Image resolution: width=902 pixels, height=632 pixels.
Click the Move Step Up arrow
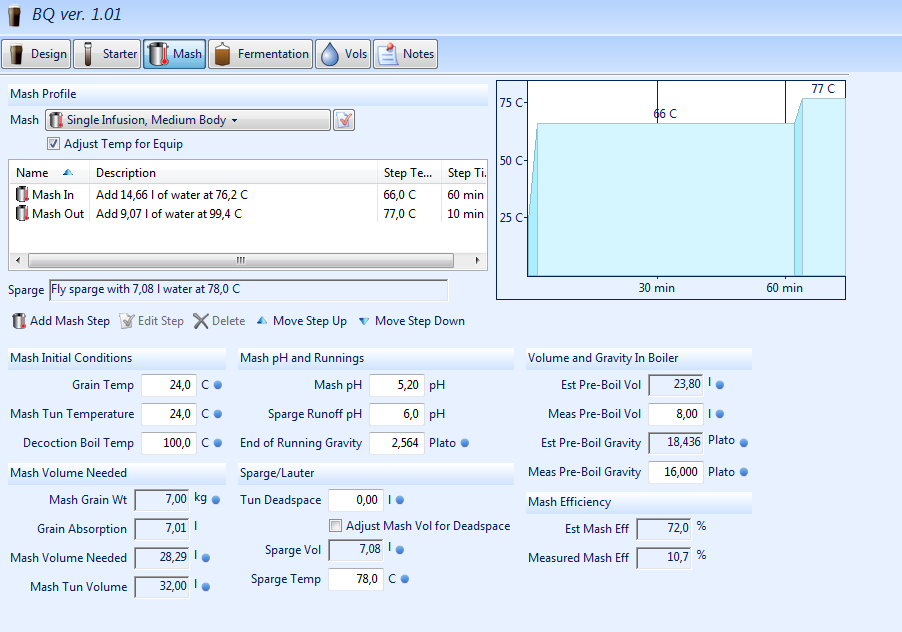262,321
